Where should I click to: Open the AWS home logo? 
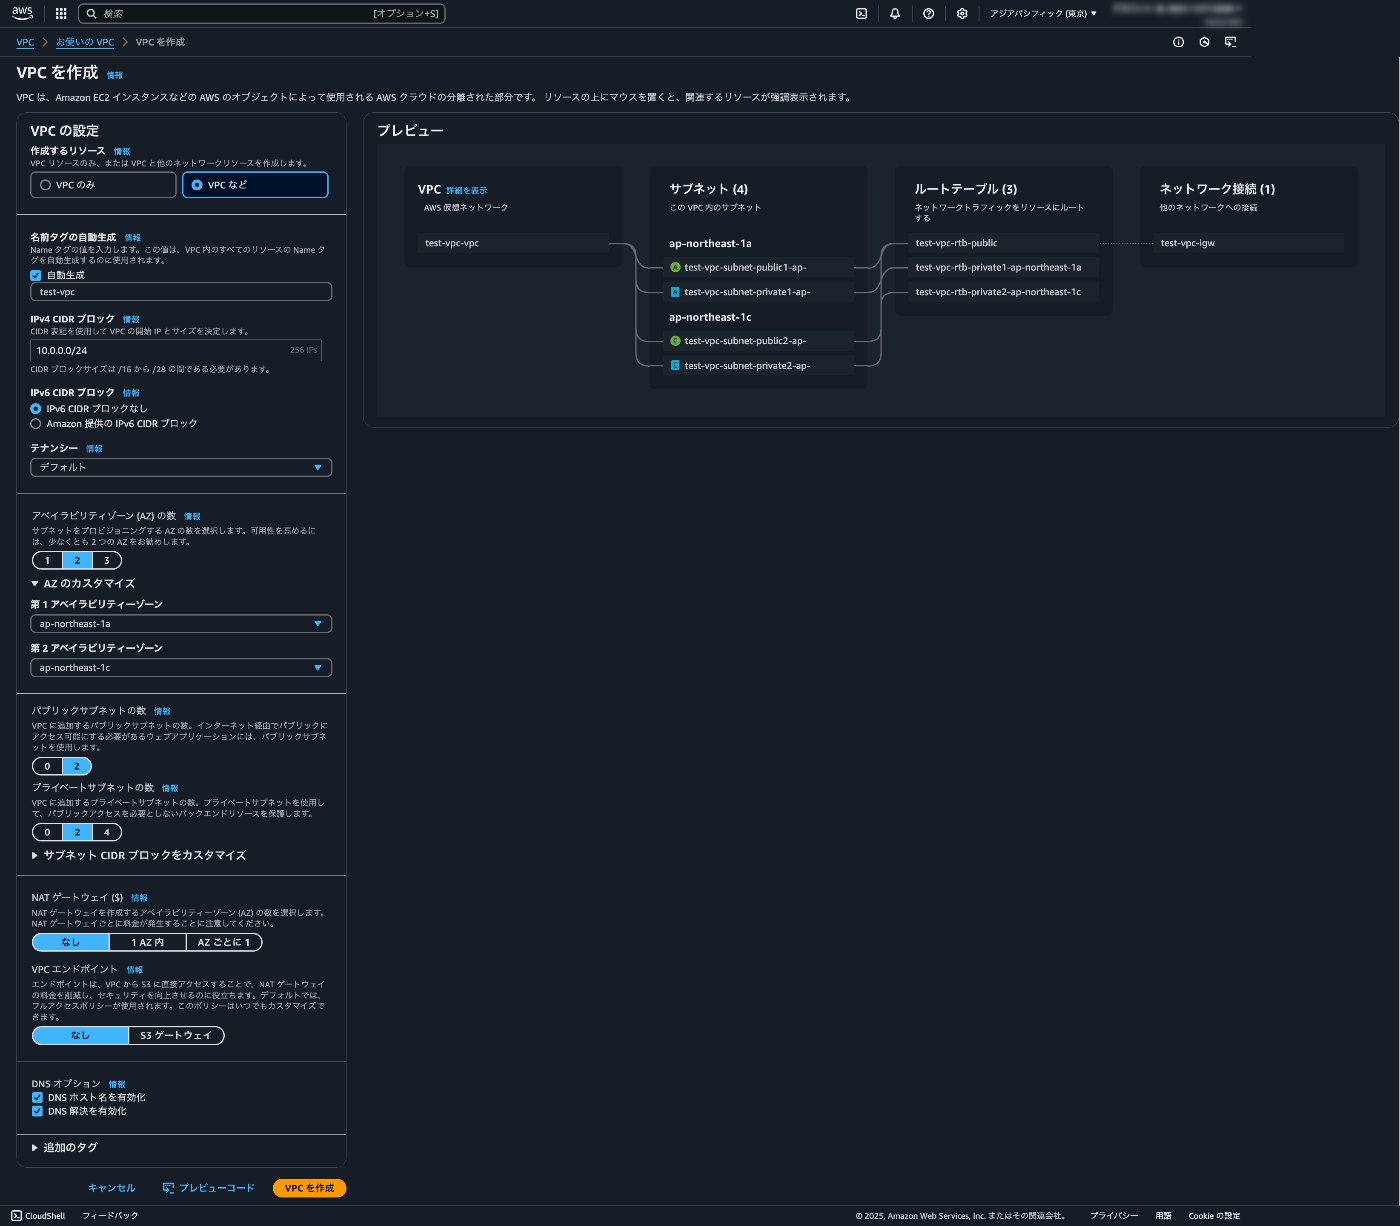(x=22, y=13)
